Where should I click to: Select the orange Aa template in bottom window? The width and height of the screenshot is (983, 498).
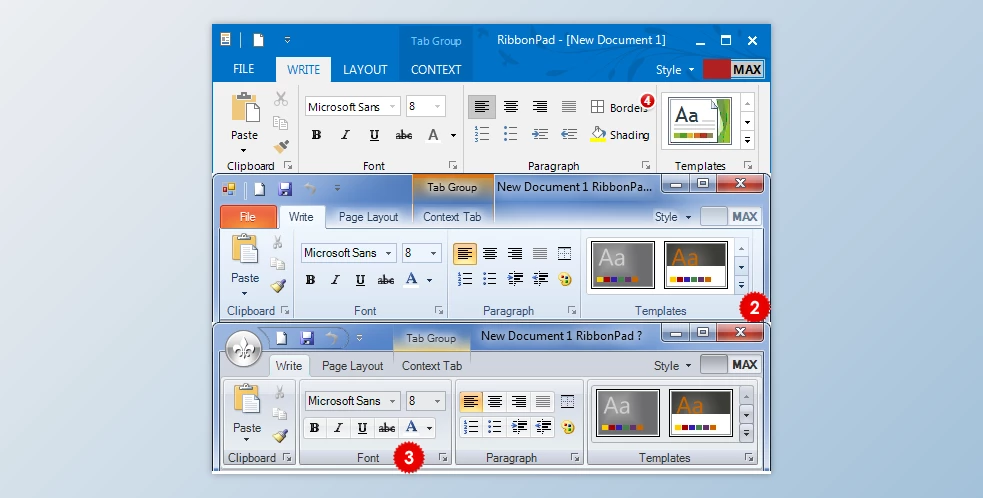click(x=700, y=413)
